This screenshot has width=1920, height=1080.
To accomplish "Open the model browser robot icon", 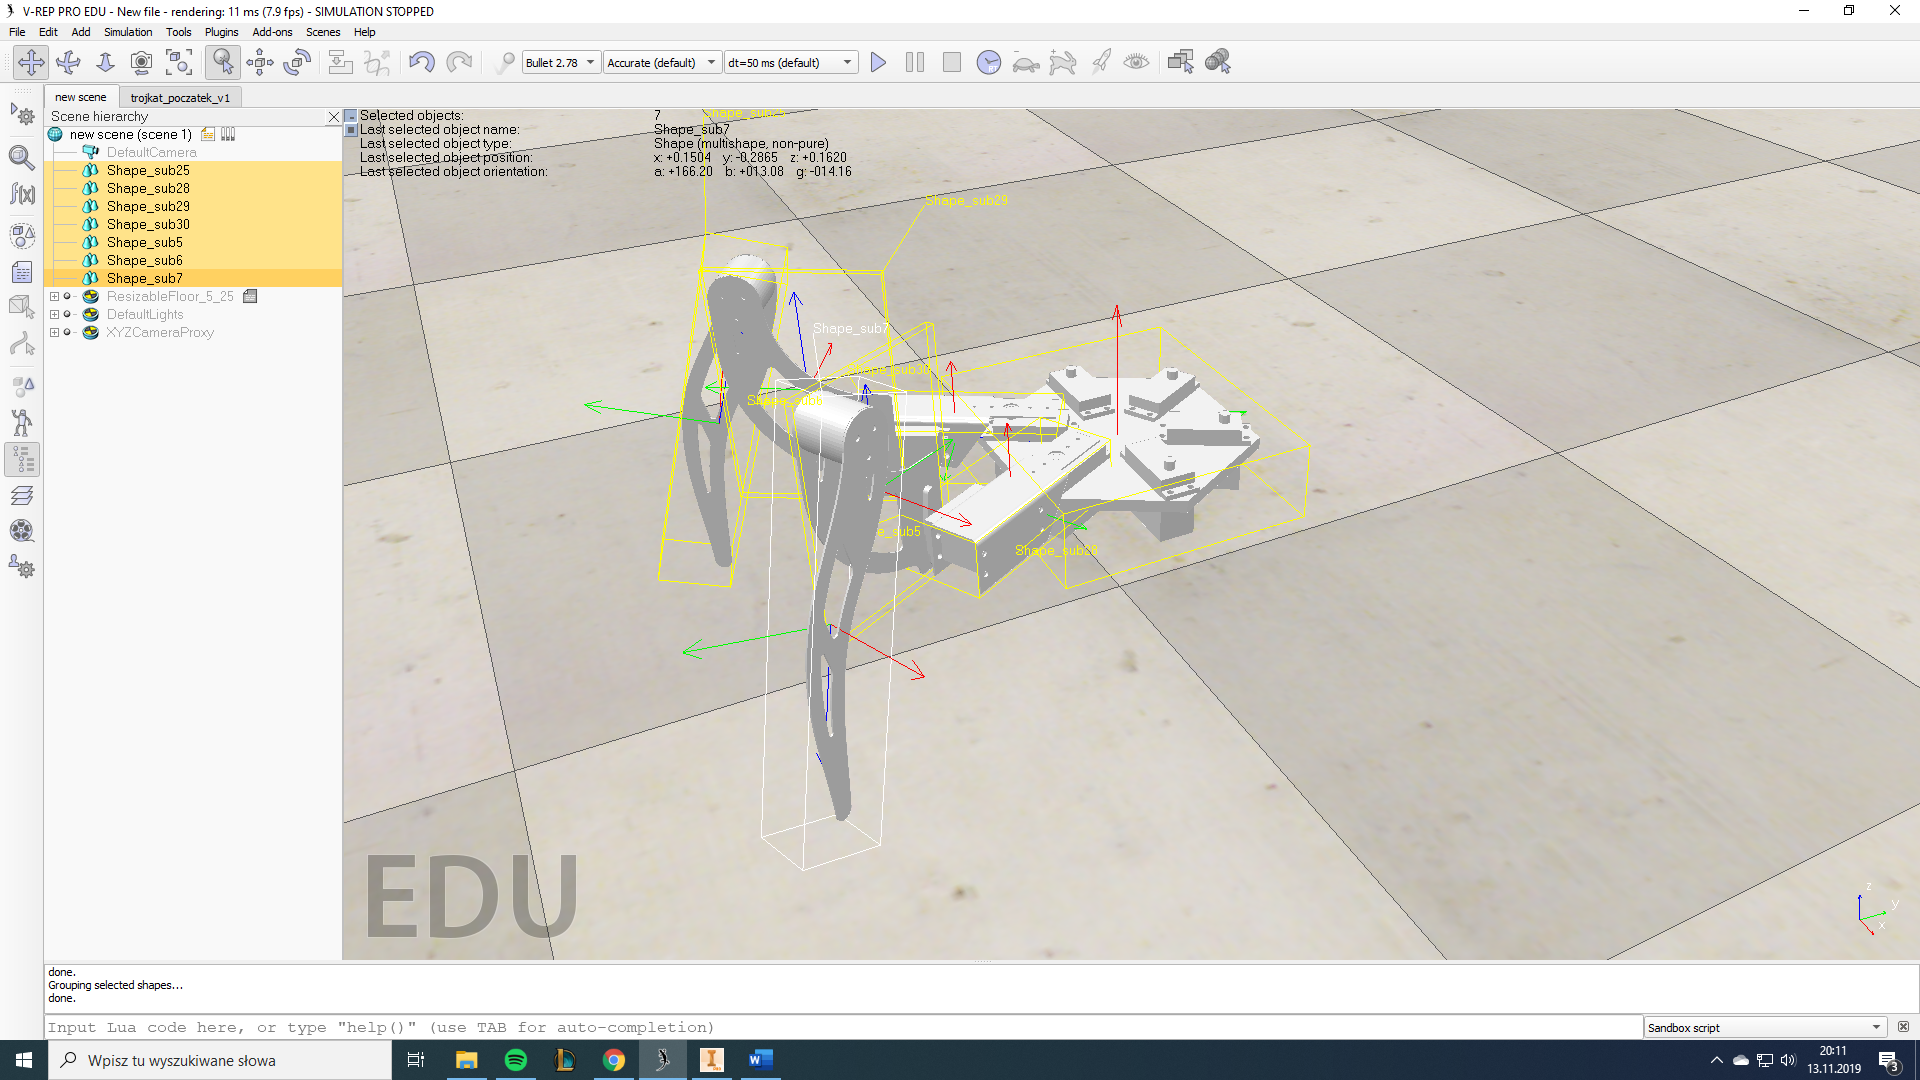I will click(22, 423).
